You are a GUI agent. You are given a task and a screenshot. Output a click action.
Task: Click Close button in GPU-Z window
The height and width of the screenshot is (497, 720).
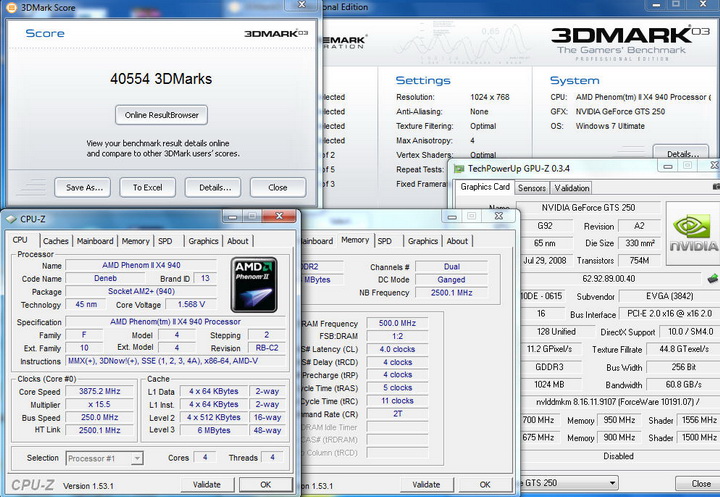pos(698,483)
